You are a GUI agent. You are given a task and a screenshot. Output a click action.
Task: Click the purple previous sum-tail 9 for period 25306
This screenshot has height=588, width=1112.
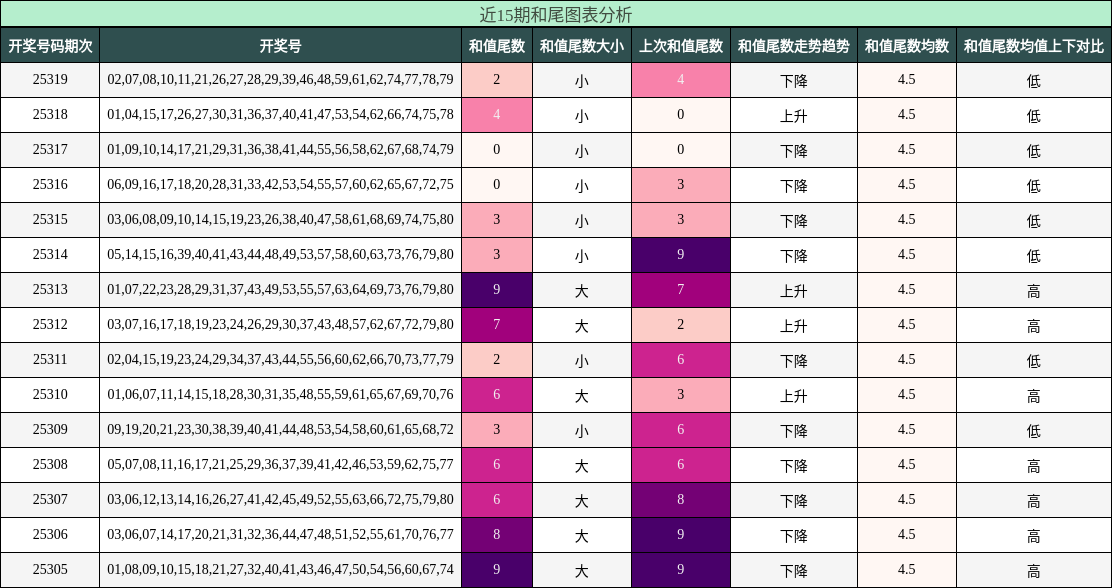tap(681, 534)
